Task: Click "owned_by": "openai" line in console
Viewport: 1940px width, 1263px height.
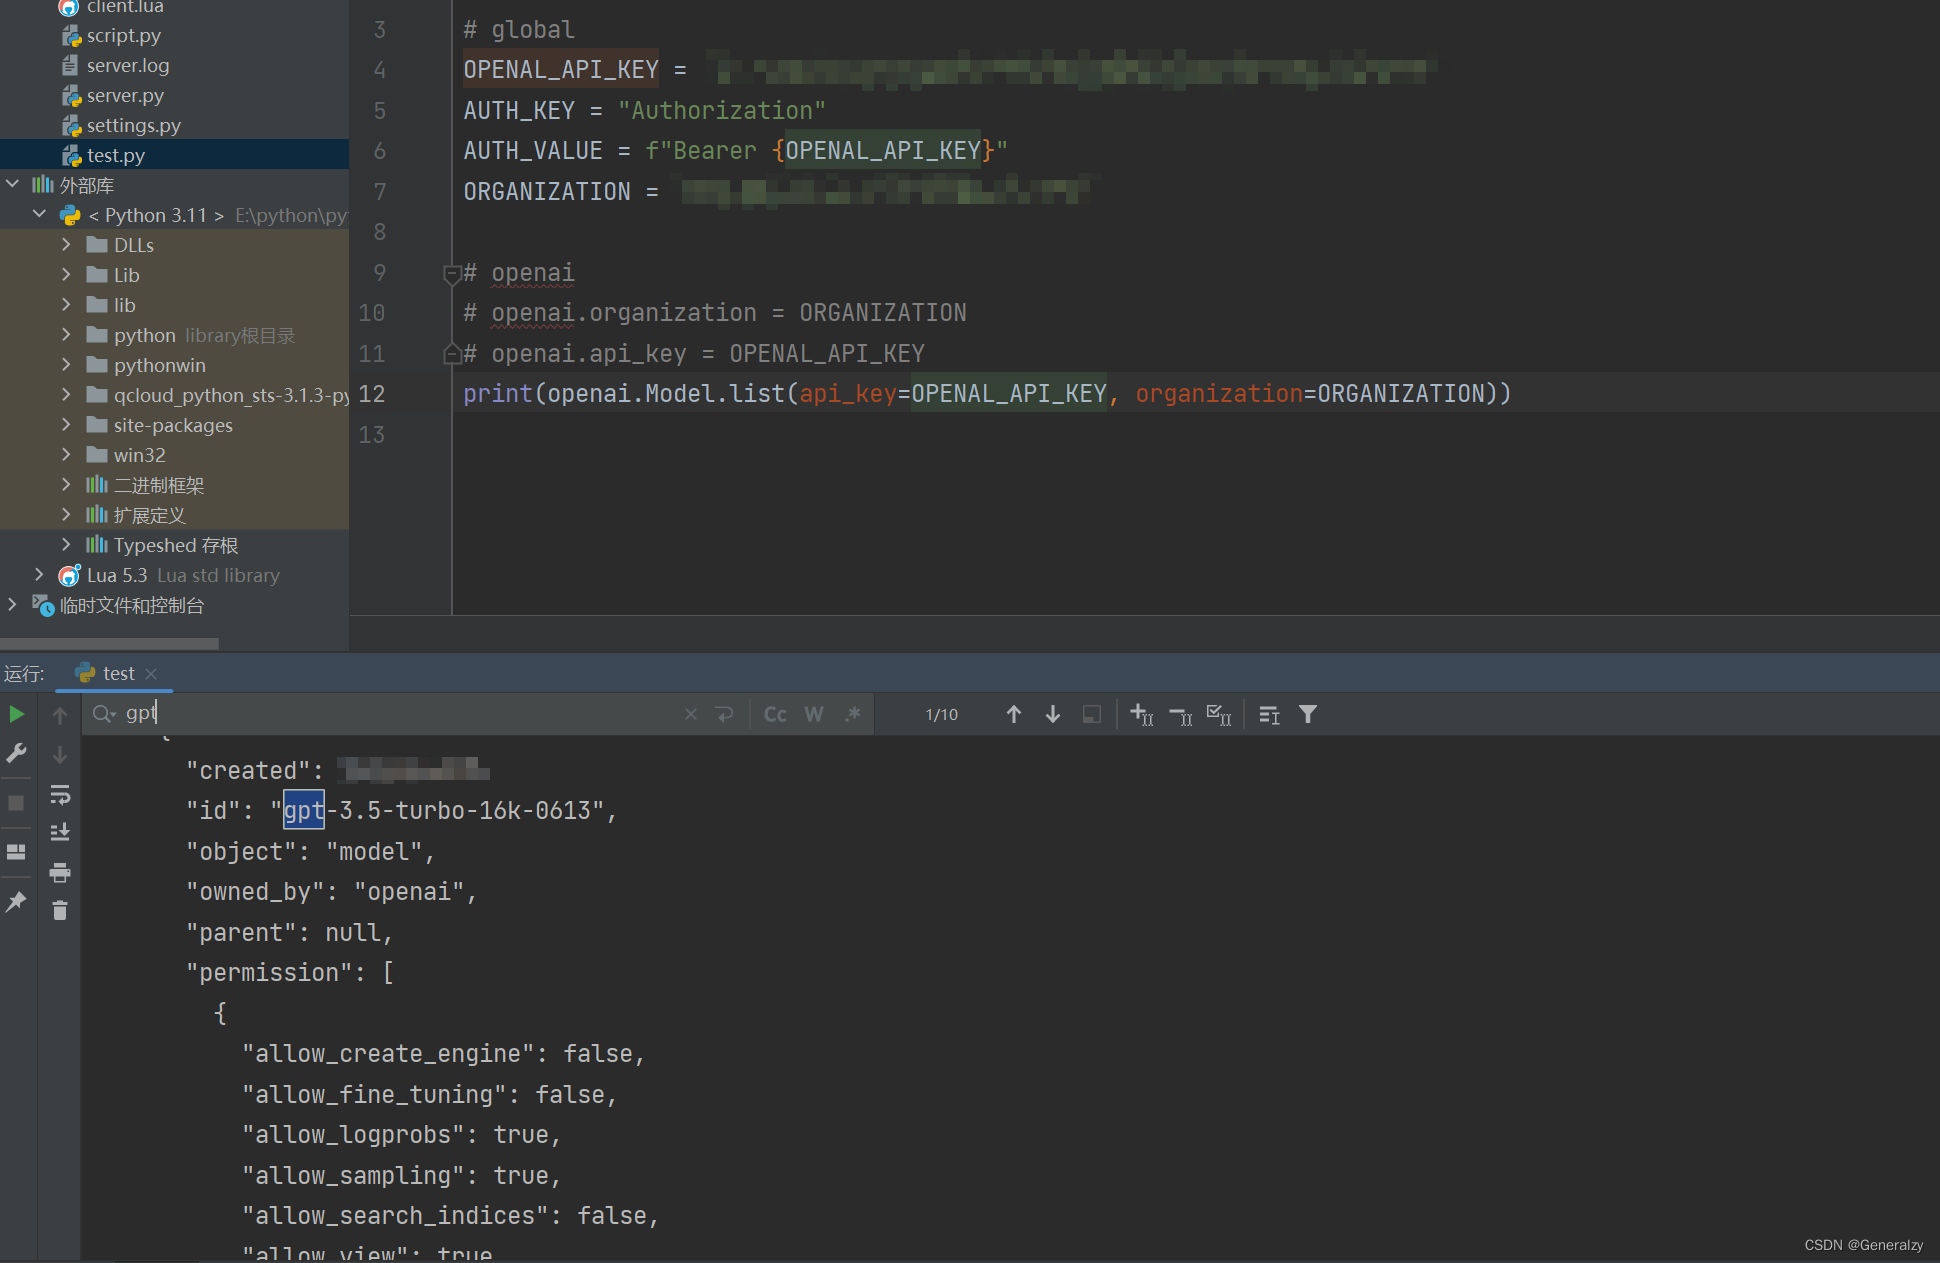Action: click(x=332, y=892)
